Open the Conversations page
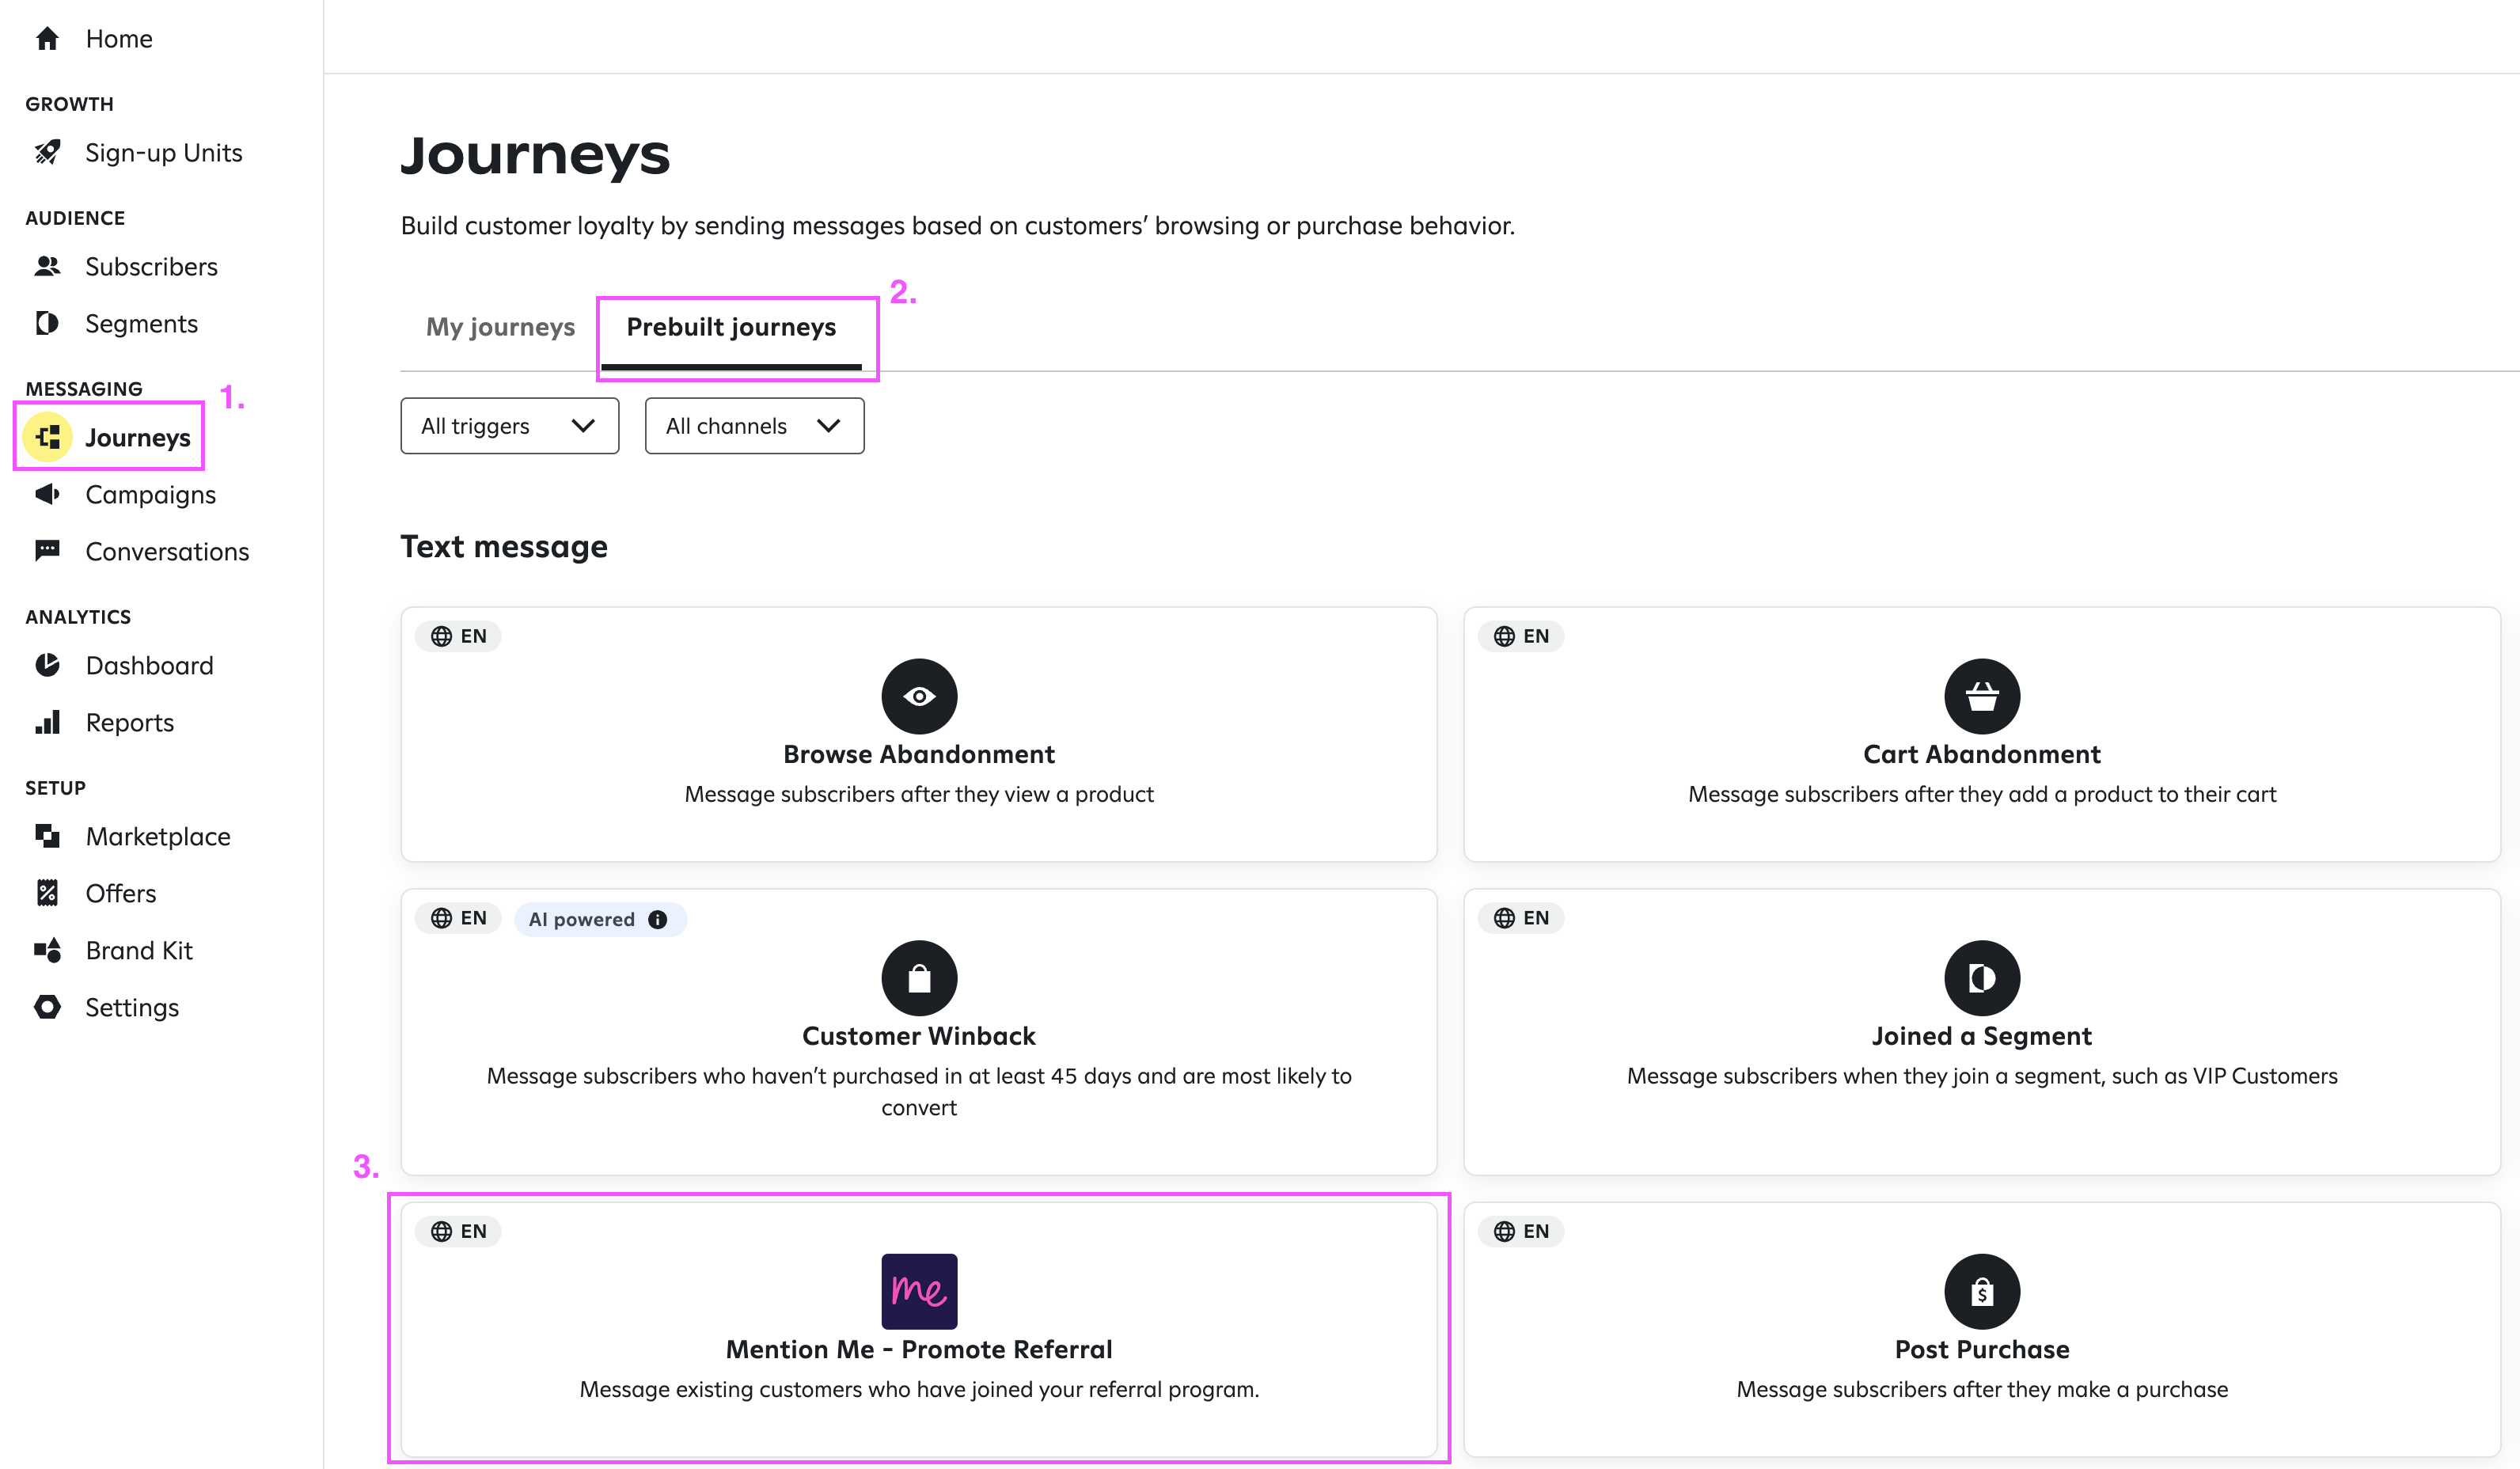 [x=167, y=551]
